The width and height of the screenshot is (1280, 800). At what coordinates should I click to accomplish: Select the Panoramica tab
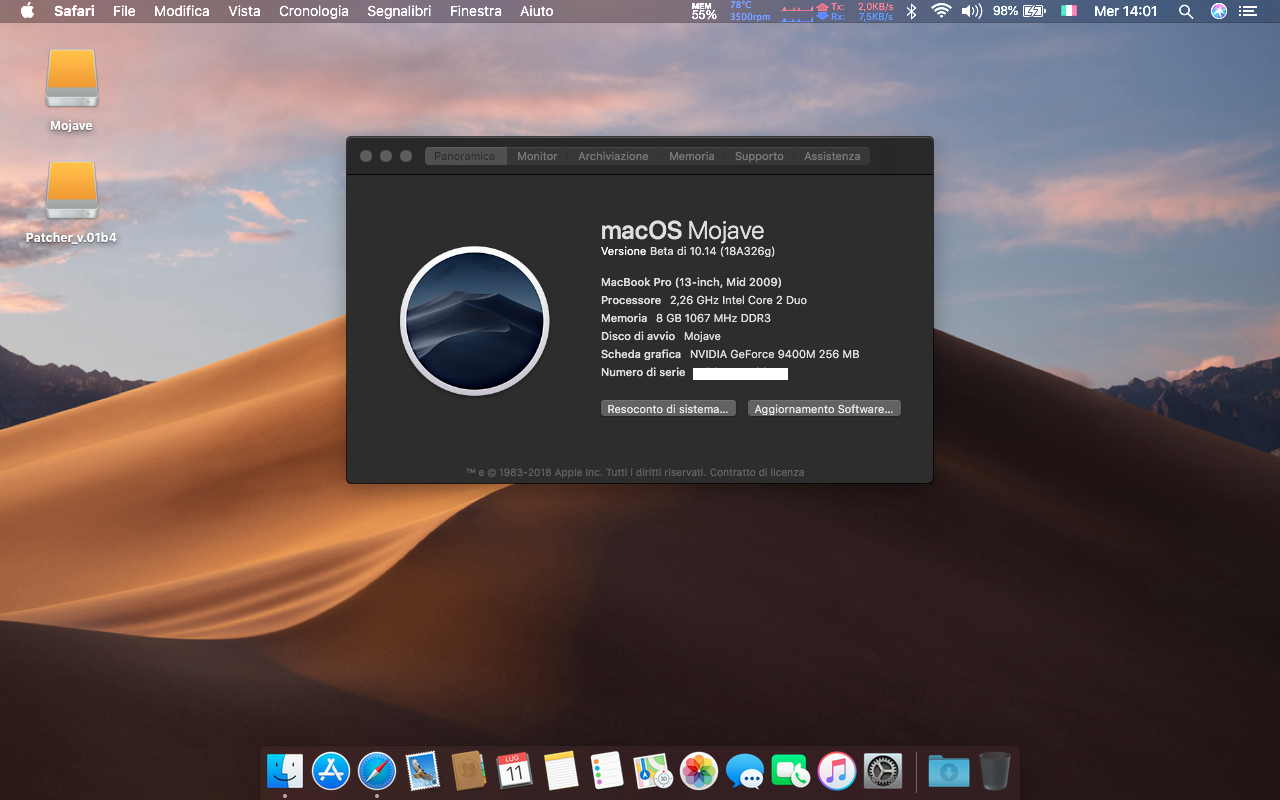tap(465, 156)
